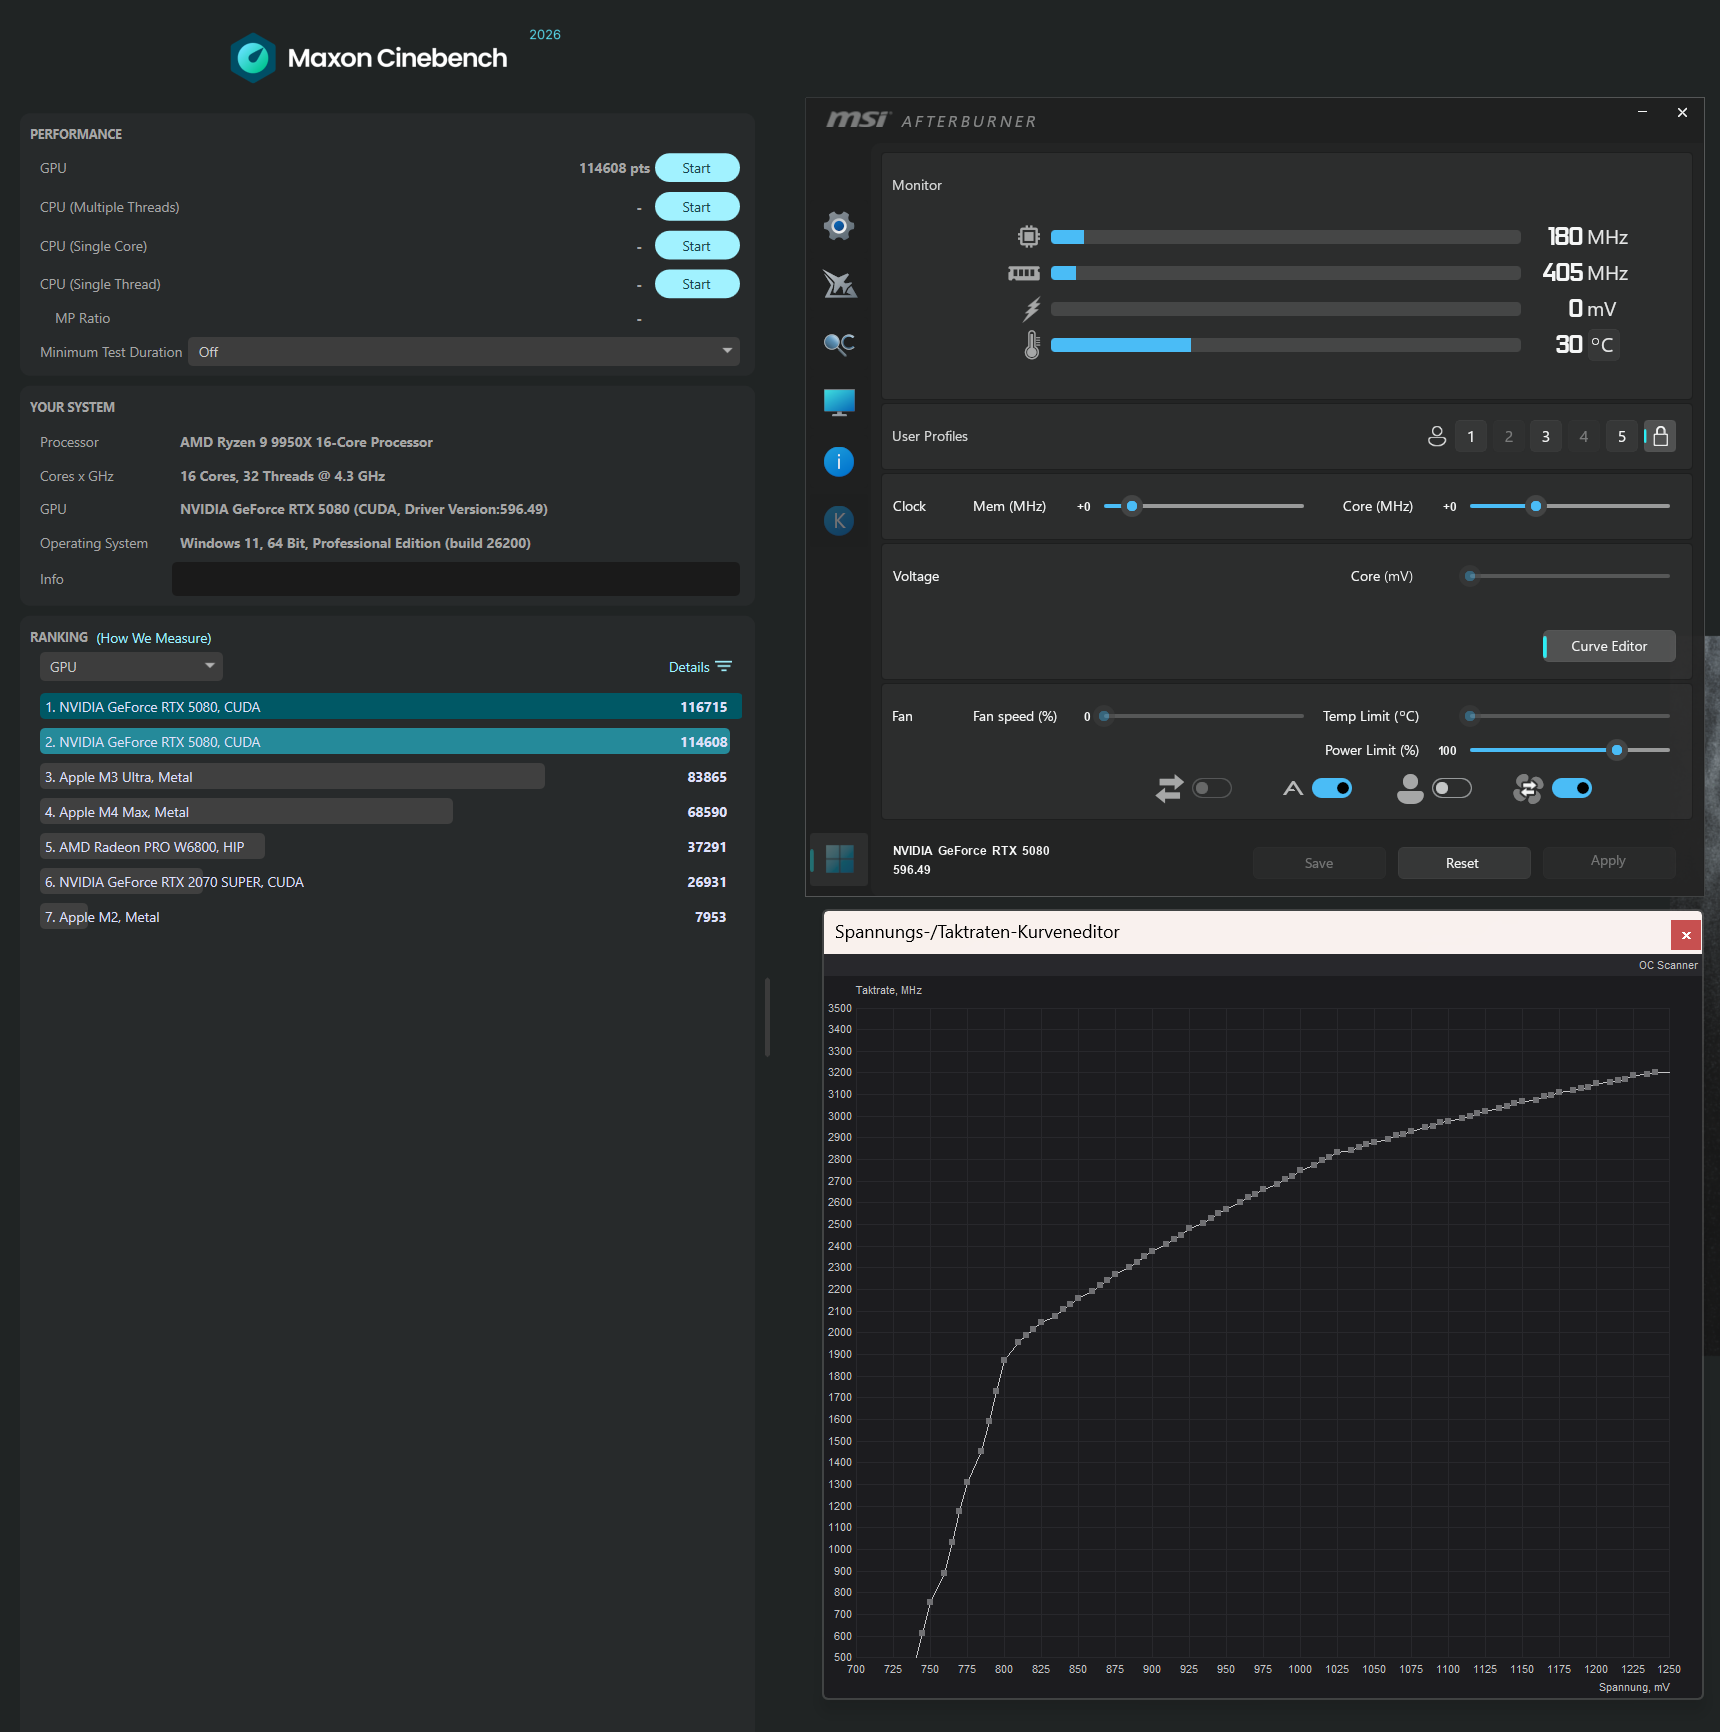
Task: Click the Details filter lines icon
Action: pos(724,667)
